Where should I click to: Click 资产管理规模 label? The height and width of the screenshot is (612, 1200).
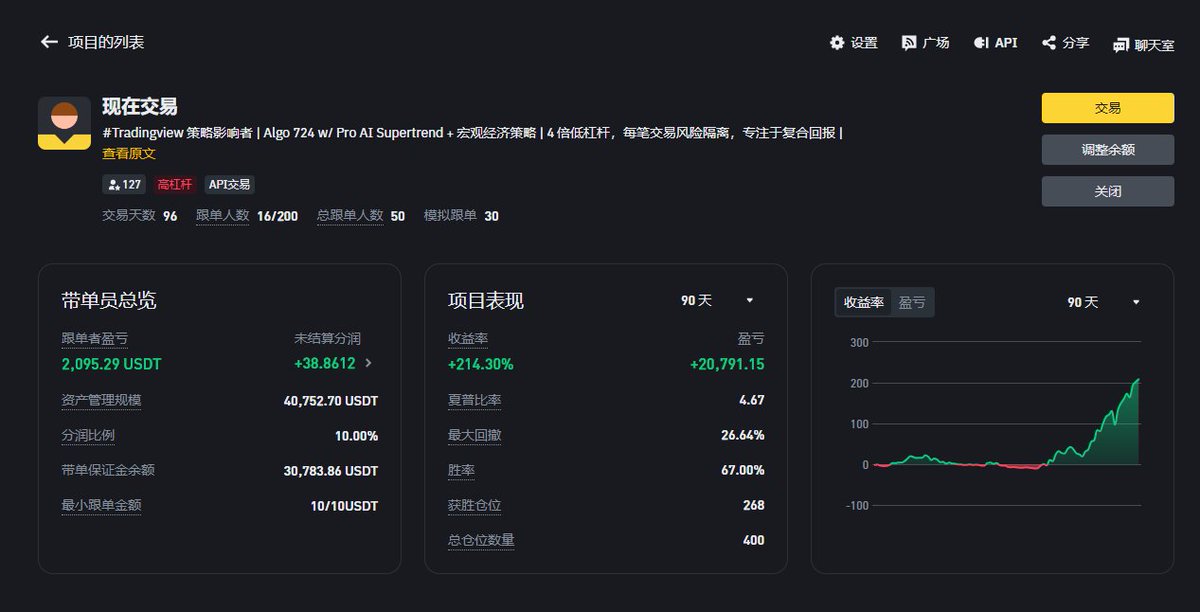pyautogui.click(x=101, y=401)
